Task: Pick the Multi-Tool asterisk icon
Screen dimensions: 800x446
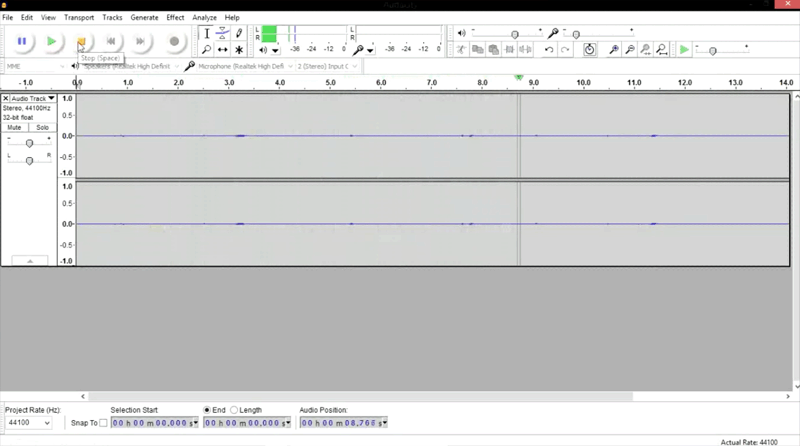Action: (x=239, y=49)
